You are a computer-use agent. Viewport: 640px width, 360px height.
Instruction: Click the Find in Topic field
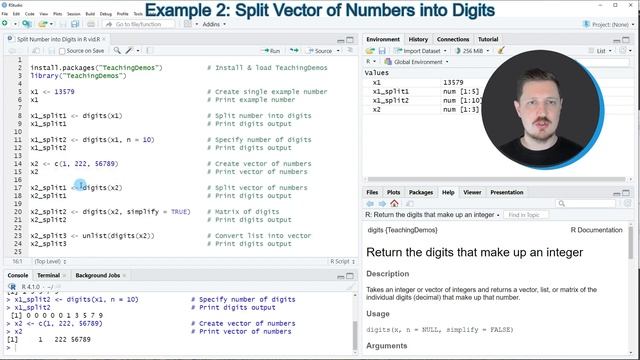[x=525, y=215]
